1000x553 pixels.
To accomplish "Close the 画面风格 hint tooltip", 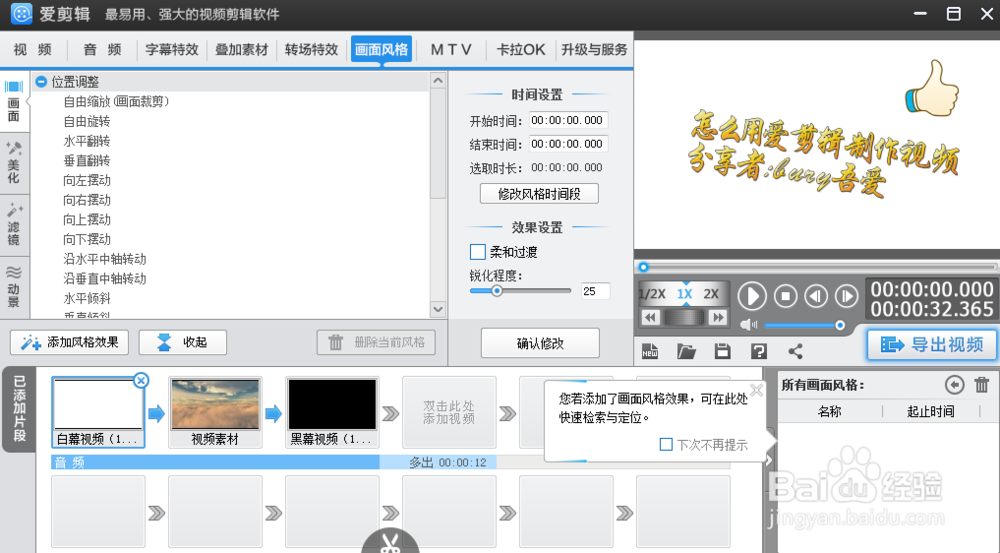I will 756,390.
